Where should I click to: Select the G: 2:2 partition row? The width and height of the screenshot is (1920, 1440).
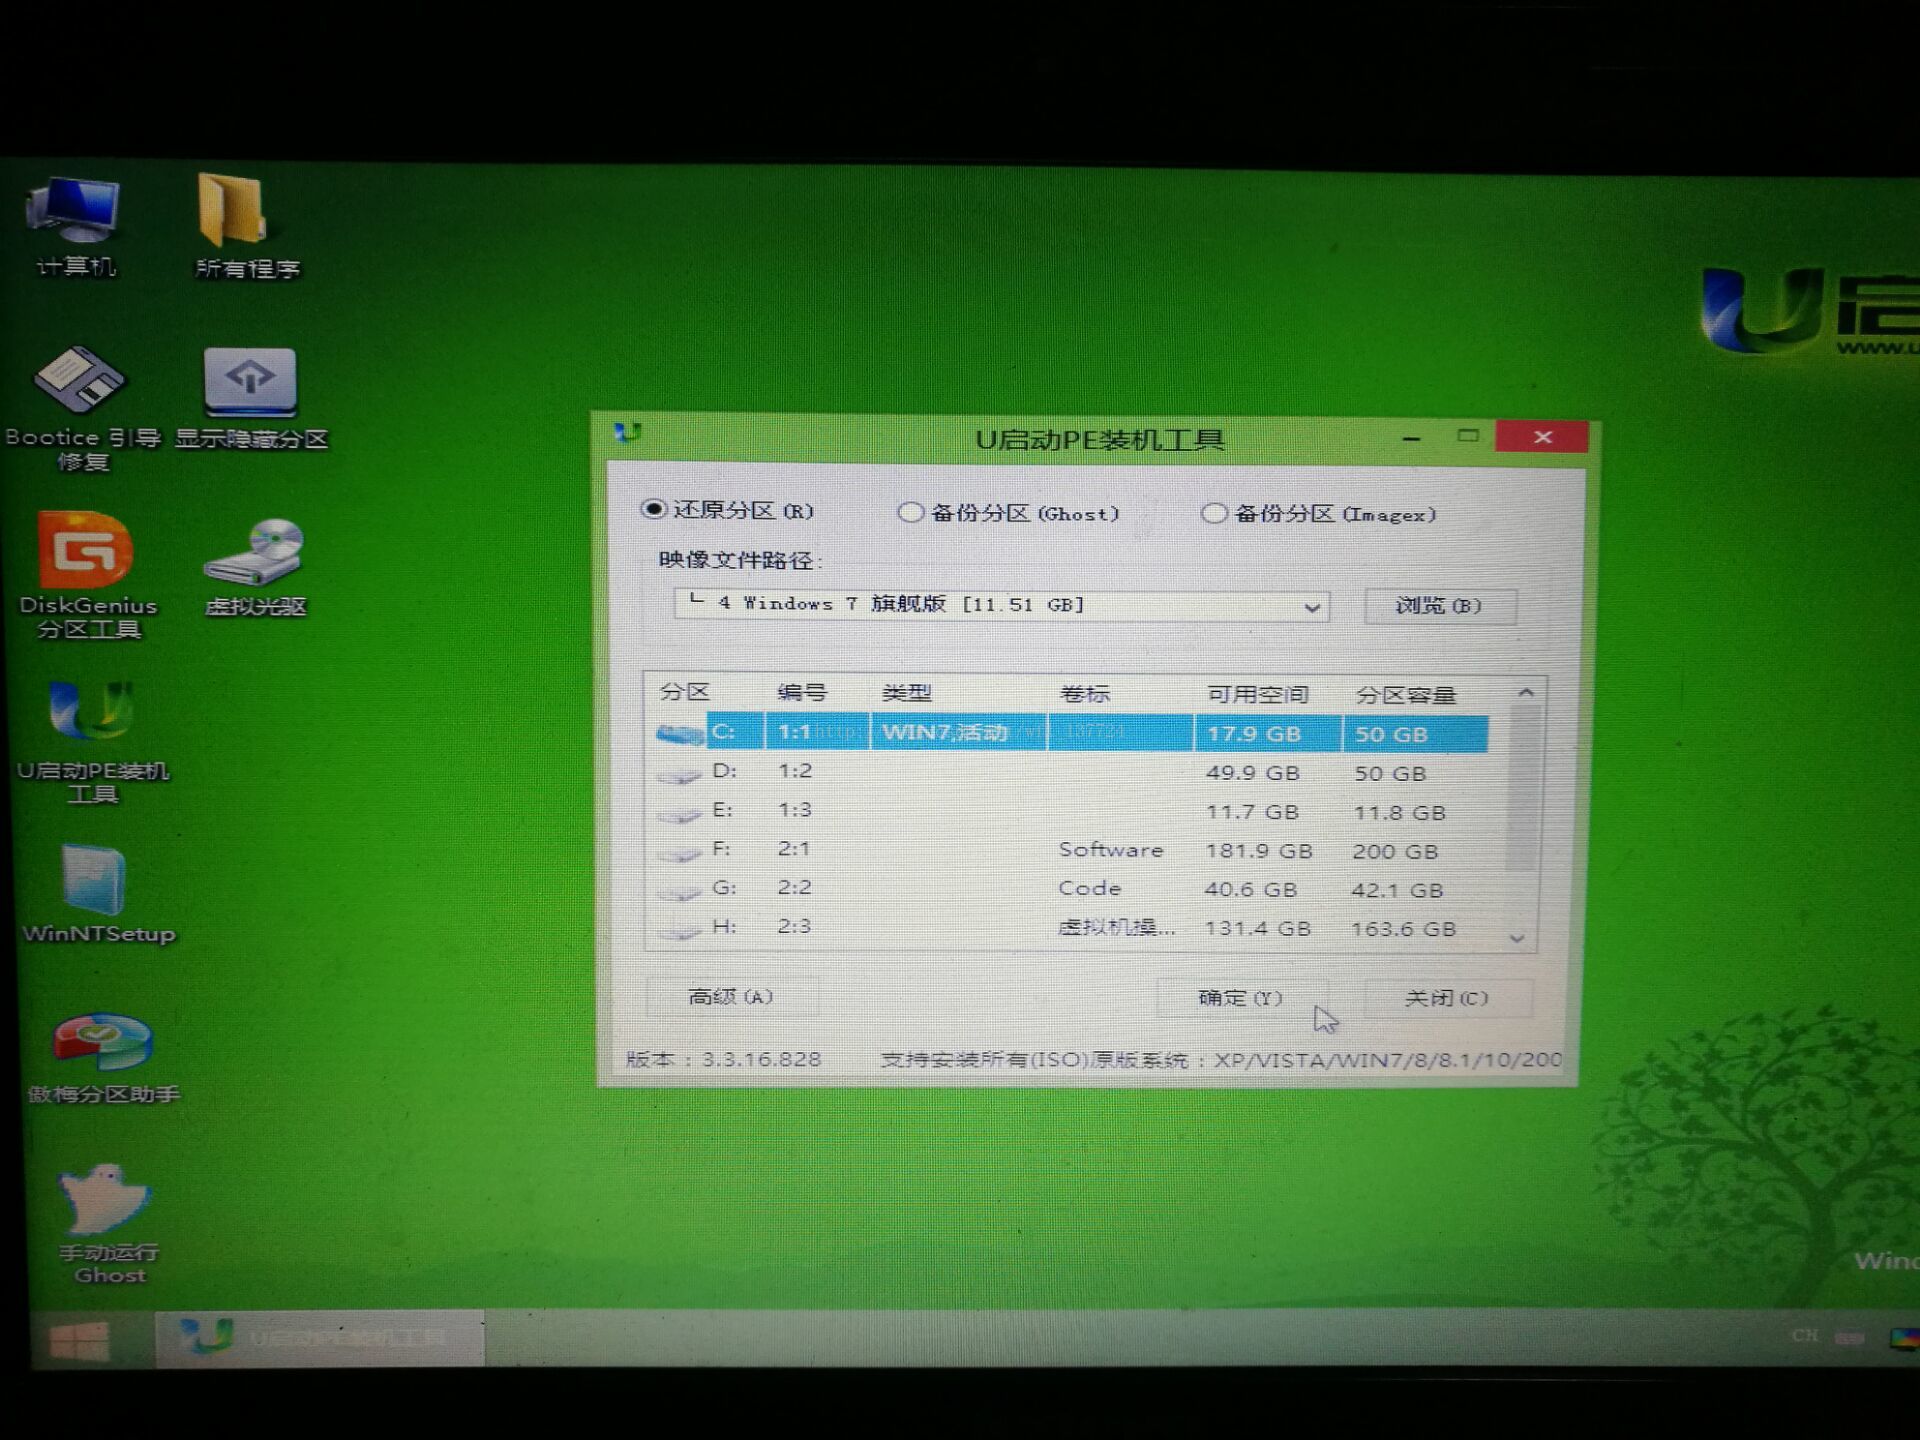[1070, 889]
